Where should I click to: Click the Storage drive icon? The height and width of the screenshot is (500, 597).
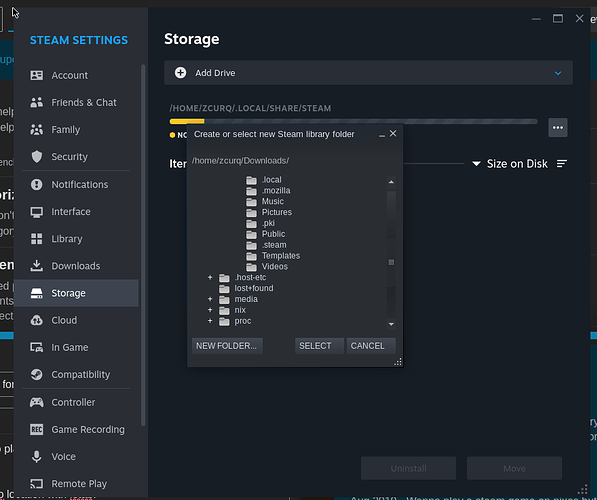click(37, 293)
